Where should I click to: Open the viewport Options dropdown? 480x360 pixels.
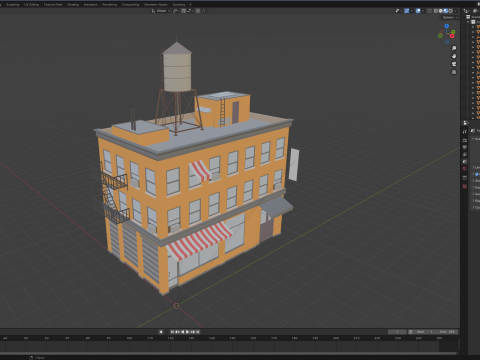point(450,17)
